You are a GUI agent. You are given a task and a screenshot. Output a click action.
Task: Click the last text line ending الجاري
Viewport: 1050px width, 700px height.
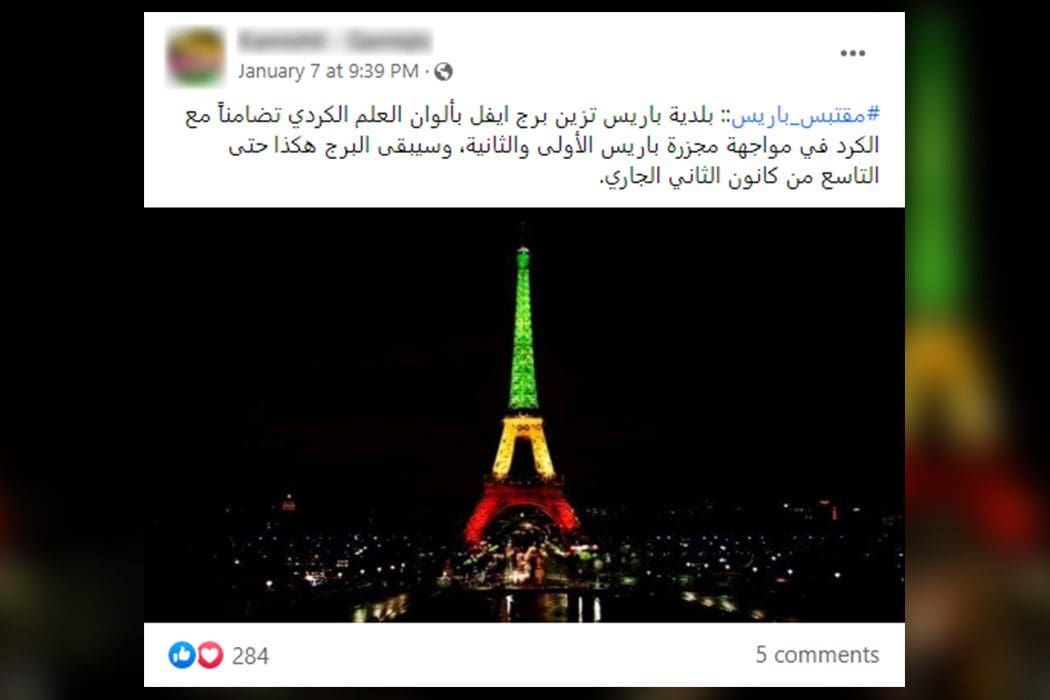coord(739,177)
